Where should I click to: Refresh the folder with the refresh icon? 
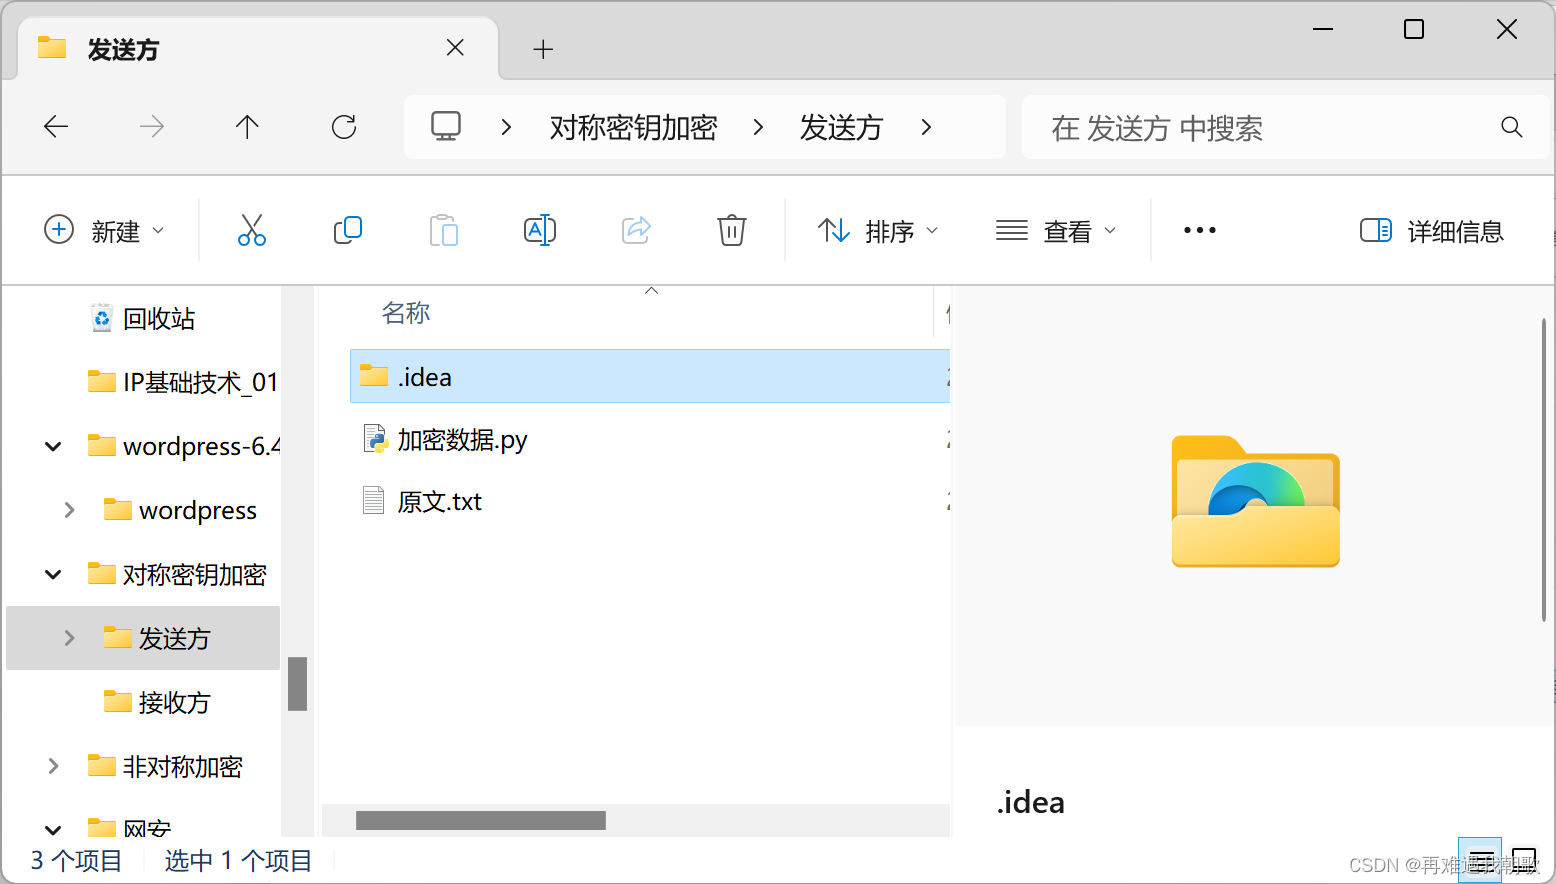(344, 126)
